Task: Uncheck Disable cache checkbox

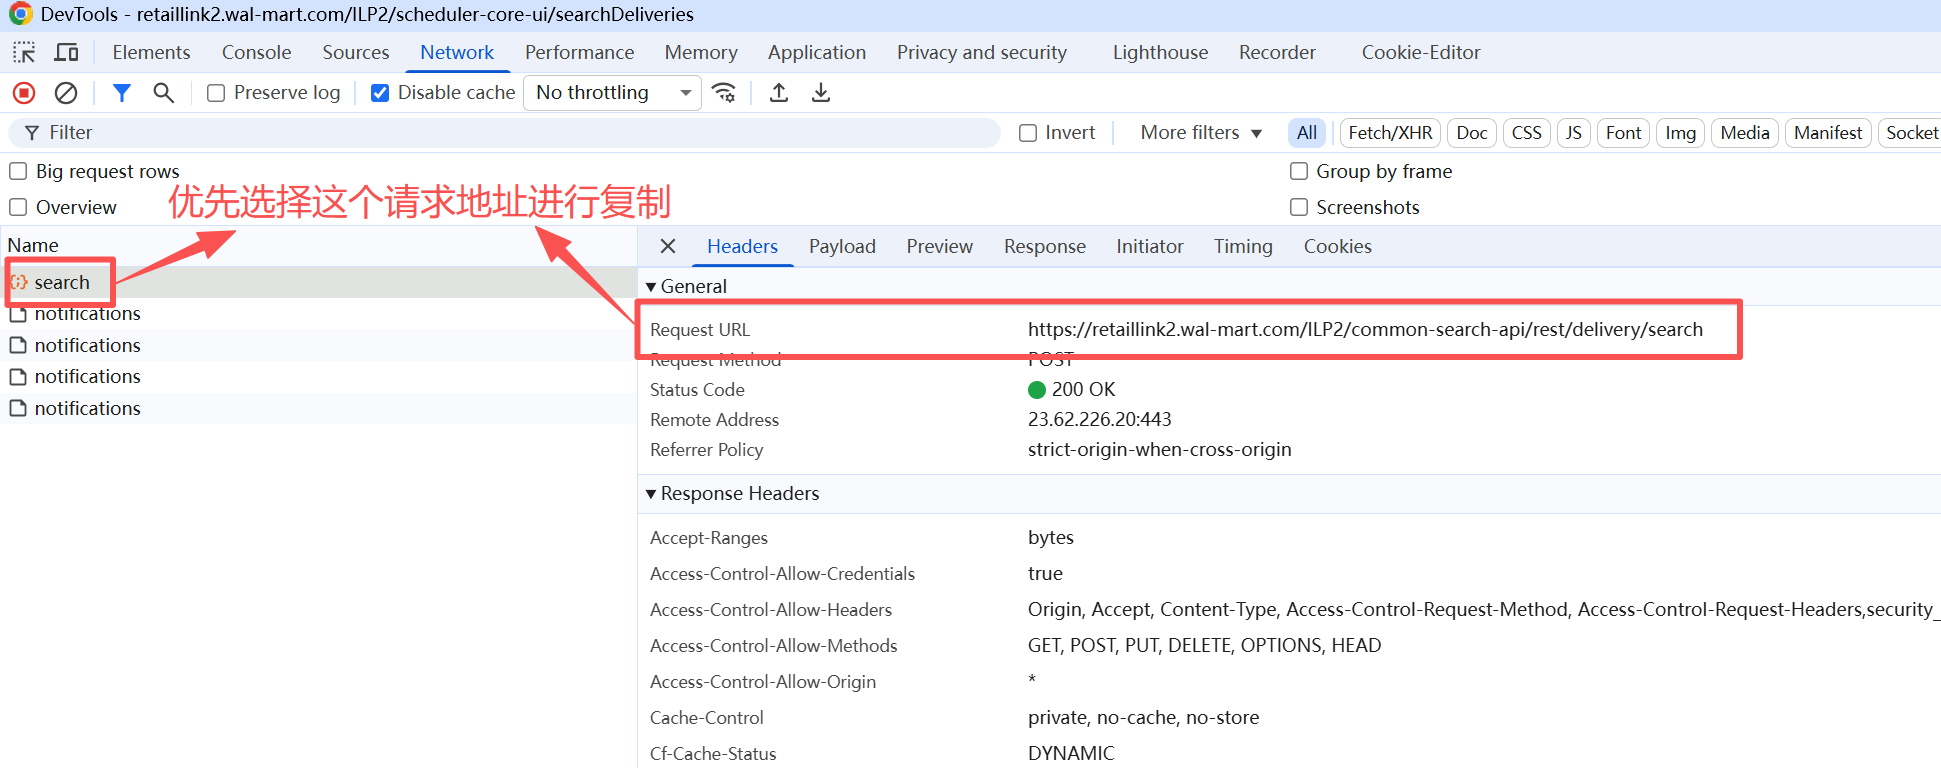Action: point(380,93)
